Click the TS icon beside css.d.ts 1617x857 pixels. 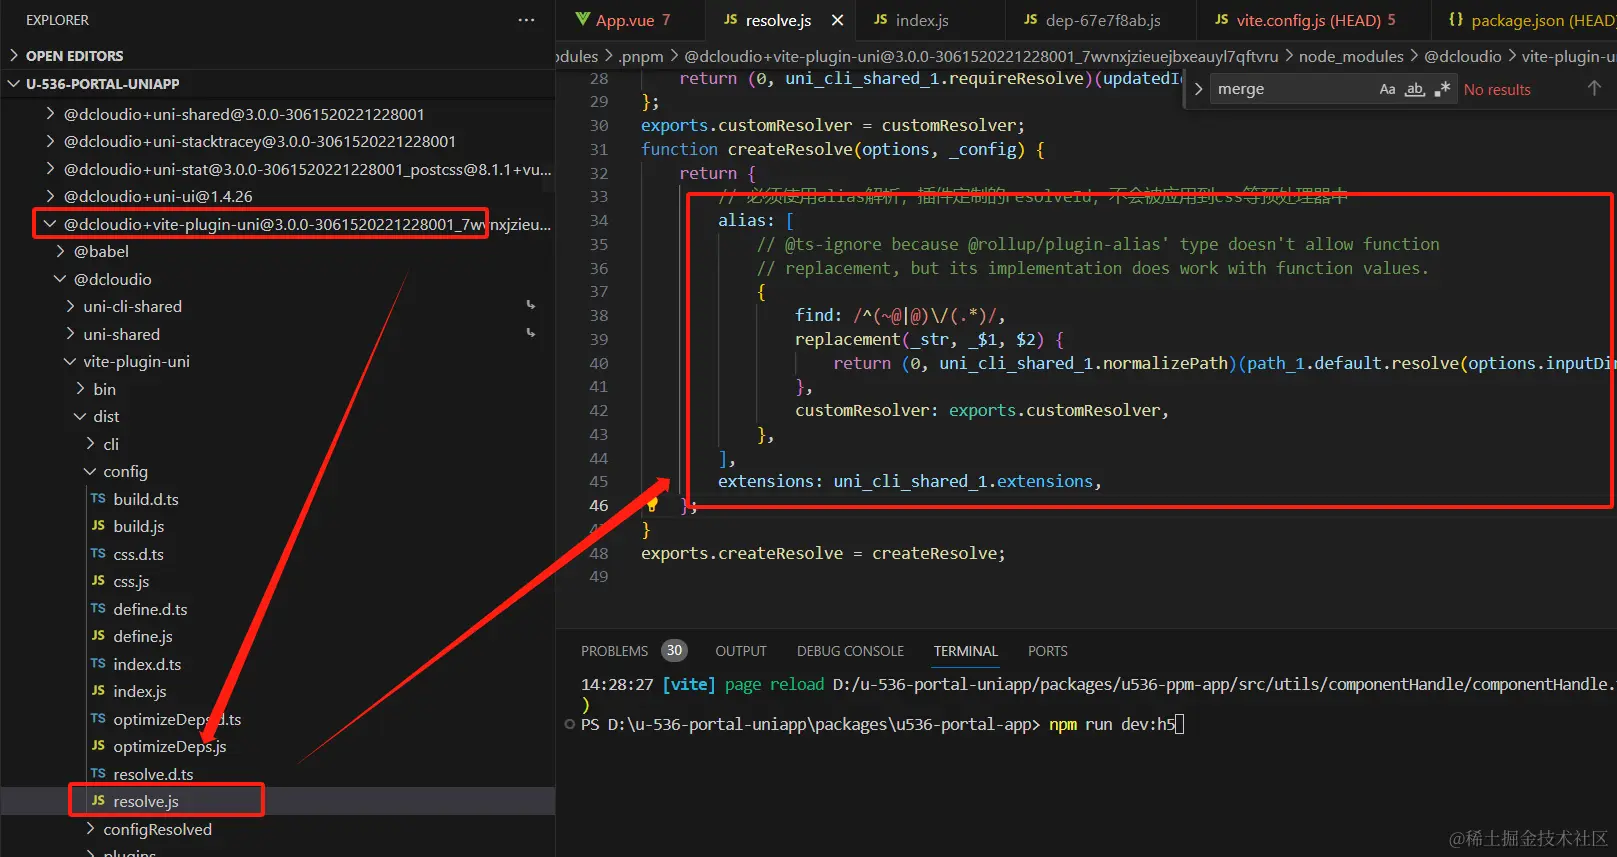(x=98, y=554)
